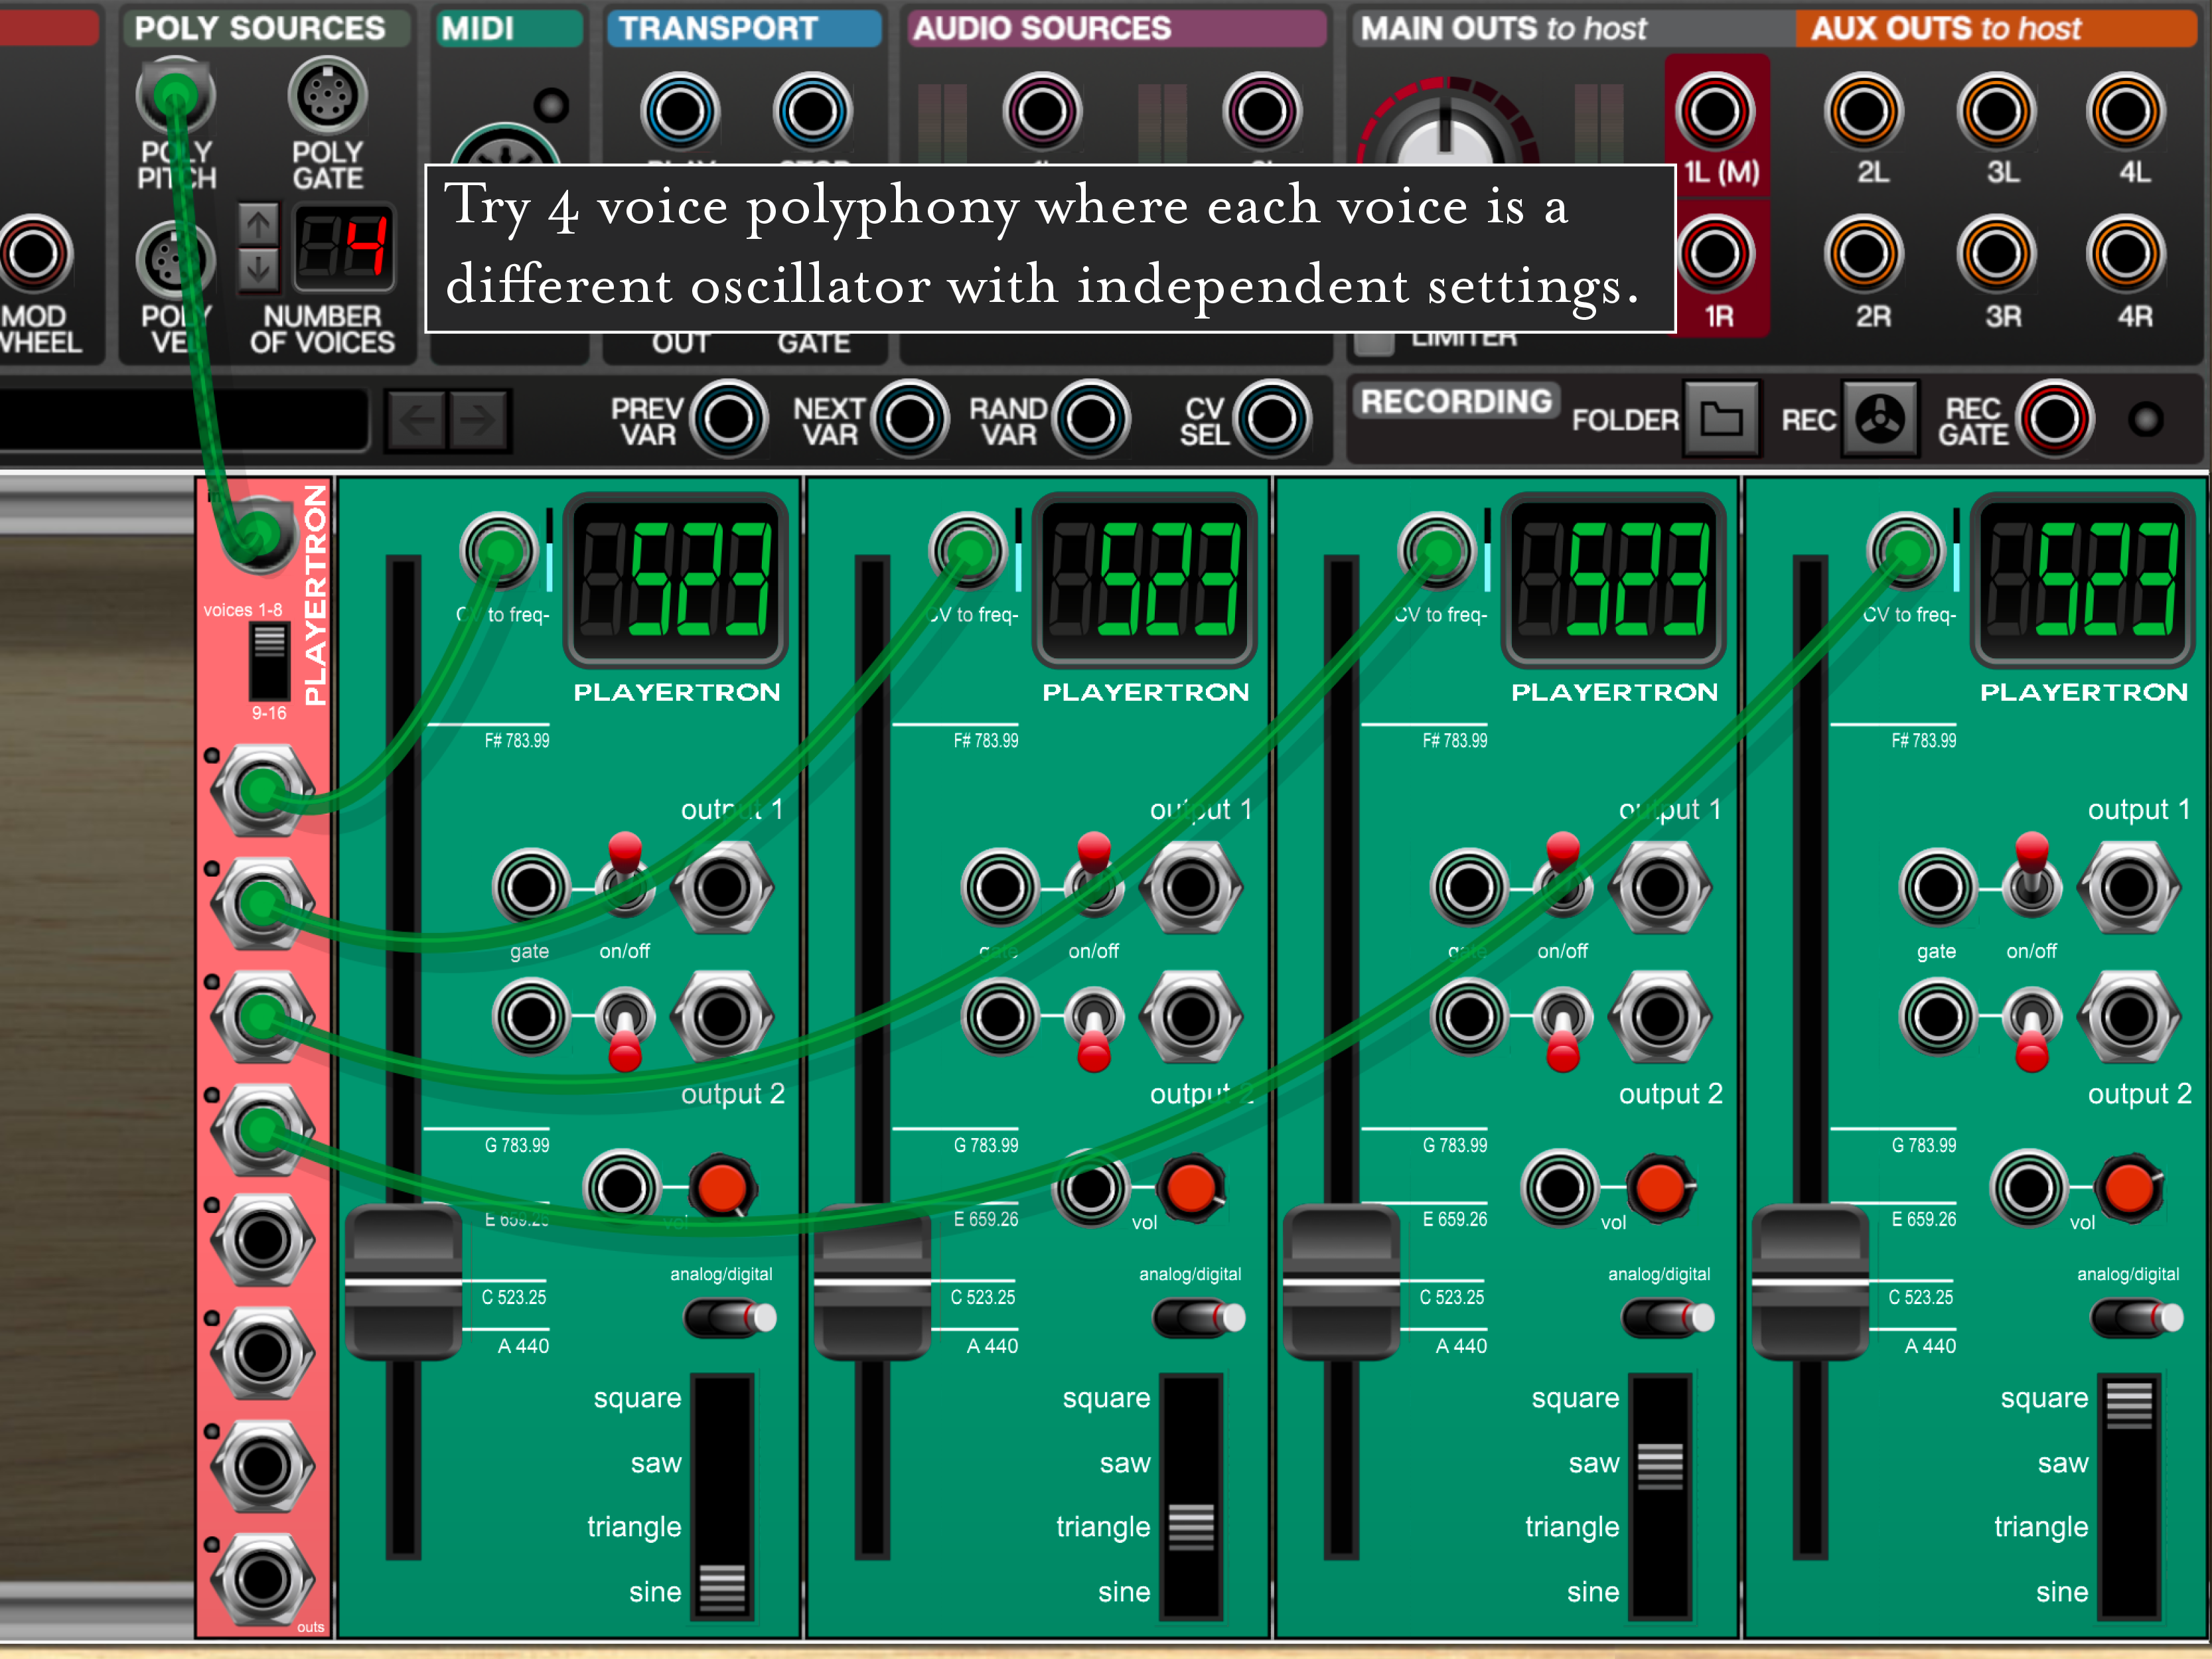Click the CV SEL input jack
Image resolution: width=2212 pixels, height=1659 pixels.
pos(1271,419)
